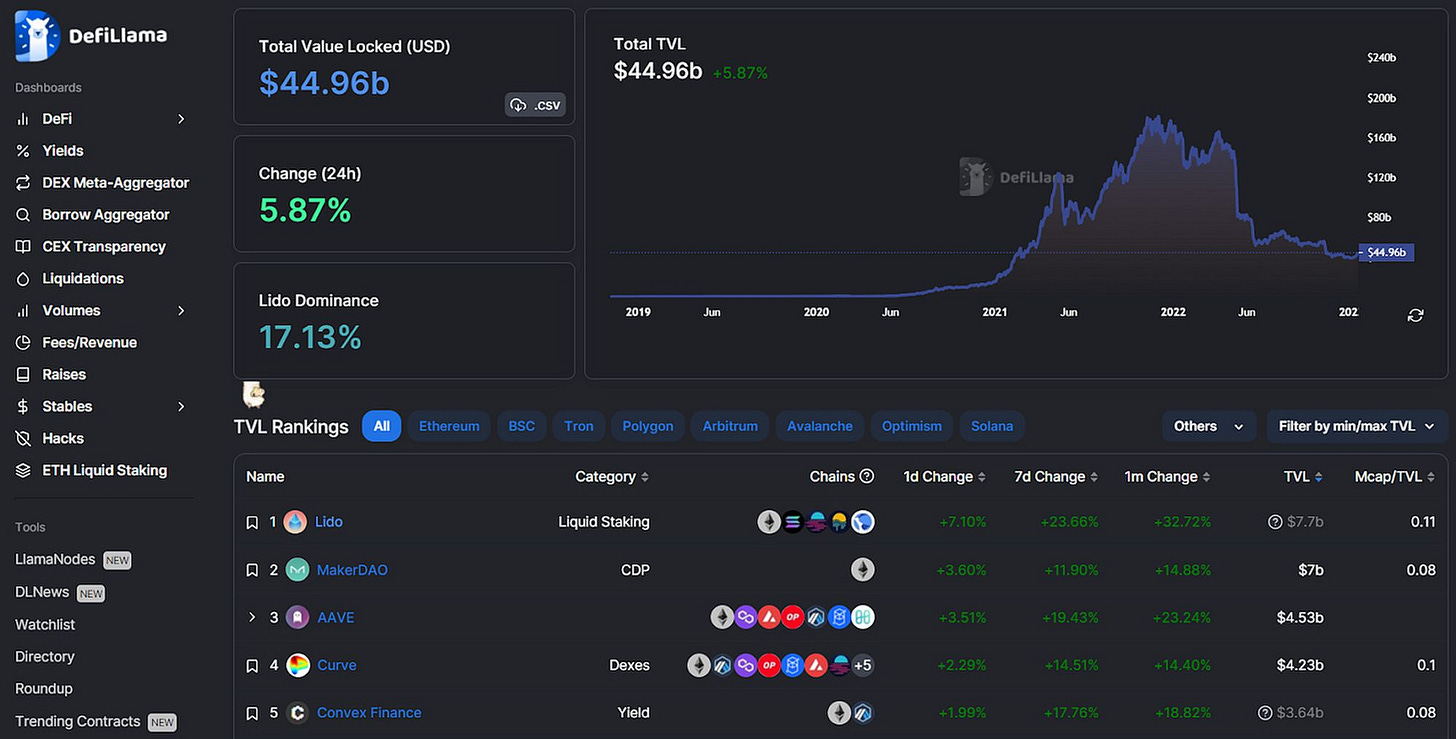Filter rankings by Tron
Screen dimensions: 1456x739
579,426
